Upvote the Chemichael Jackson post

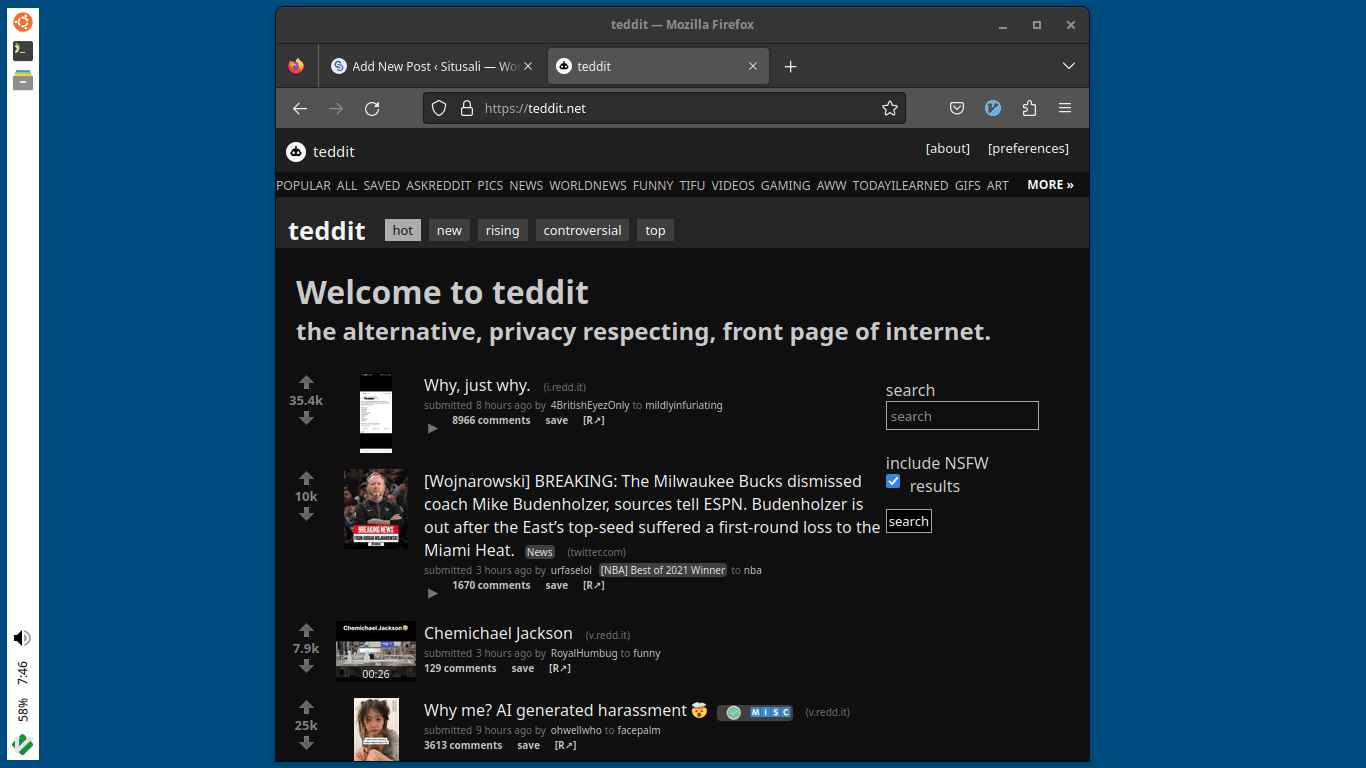click(306, 630)
